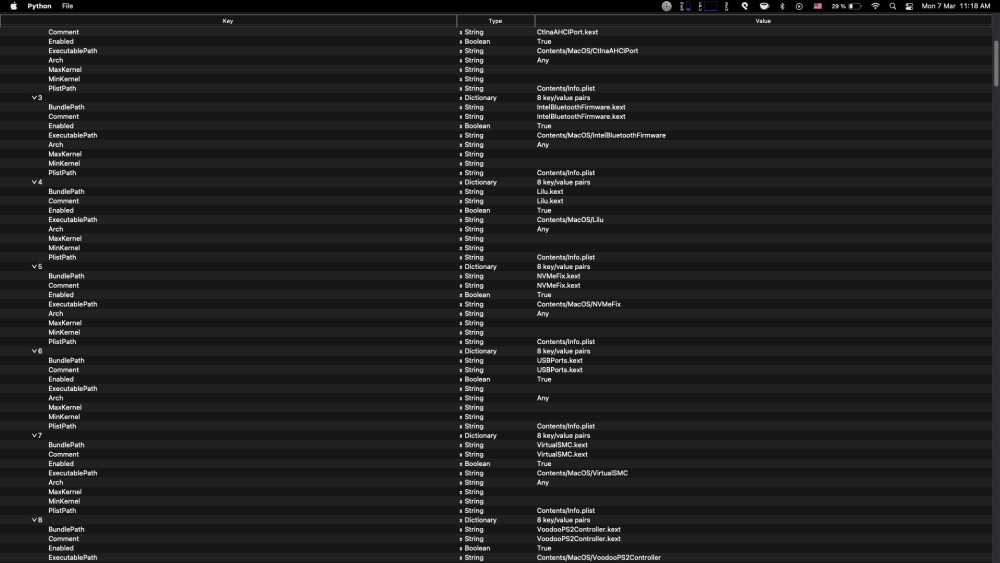Viewport: 1000px width, 563px height.
Task: Click the coffee cup menu bar icon
Action: coord(763,6)
